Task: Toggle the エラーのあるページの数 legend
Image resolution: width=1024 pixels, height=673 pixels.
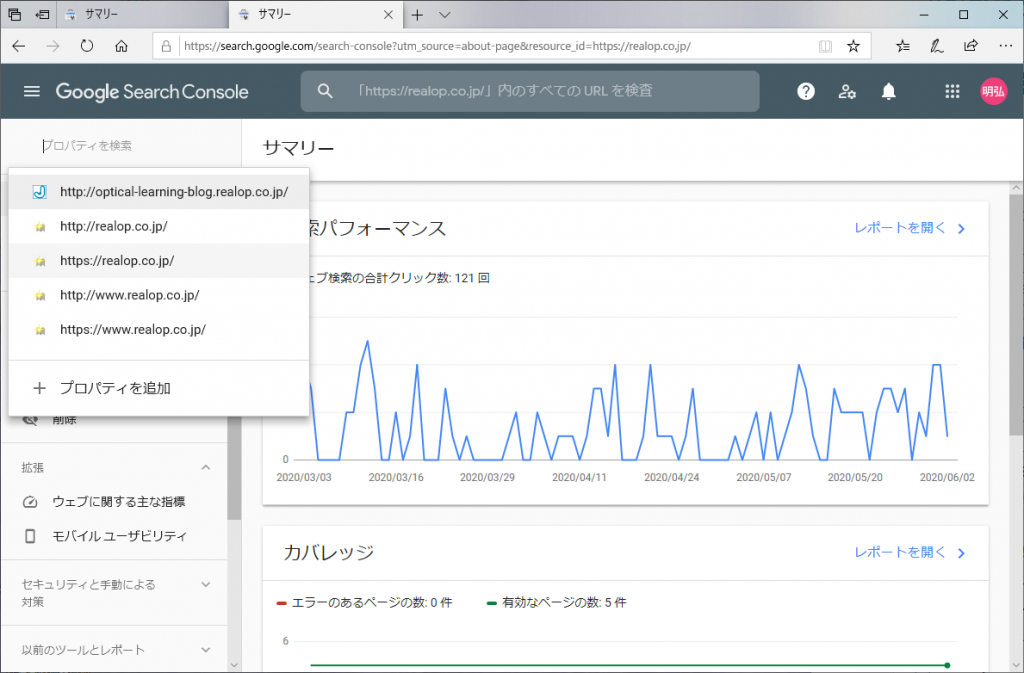Action: click(364, 603)
